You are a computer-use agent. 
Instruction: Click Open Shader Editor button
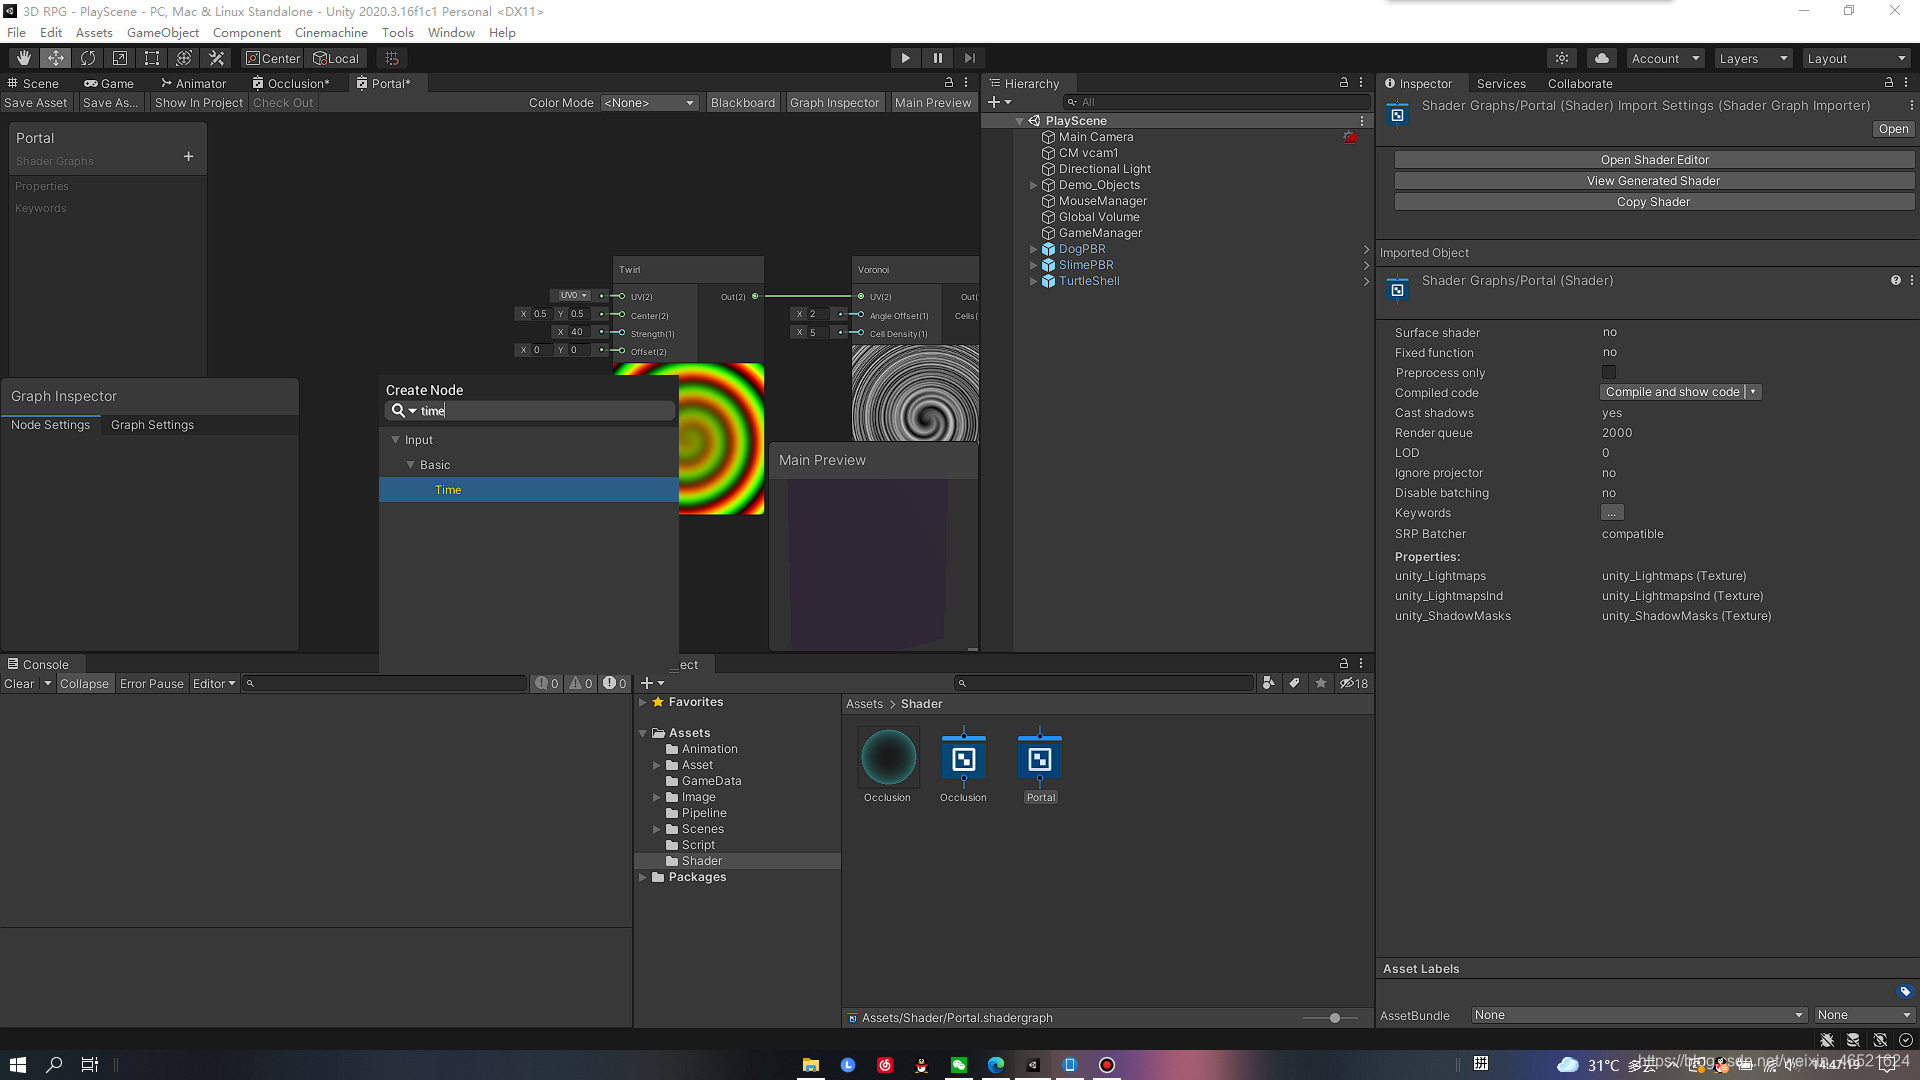tap(1654, 160)
